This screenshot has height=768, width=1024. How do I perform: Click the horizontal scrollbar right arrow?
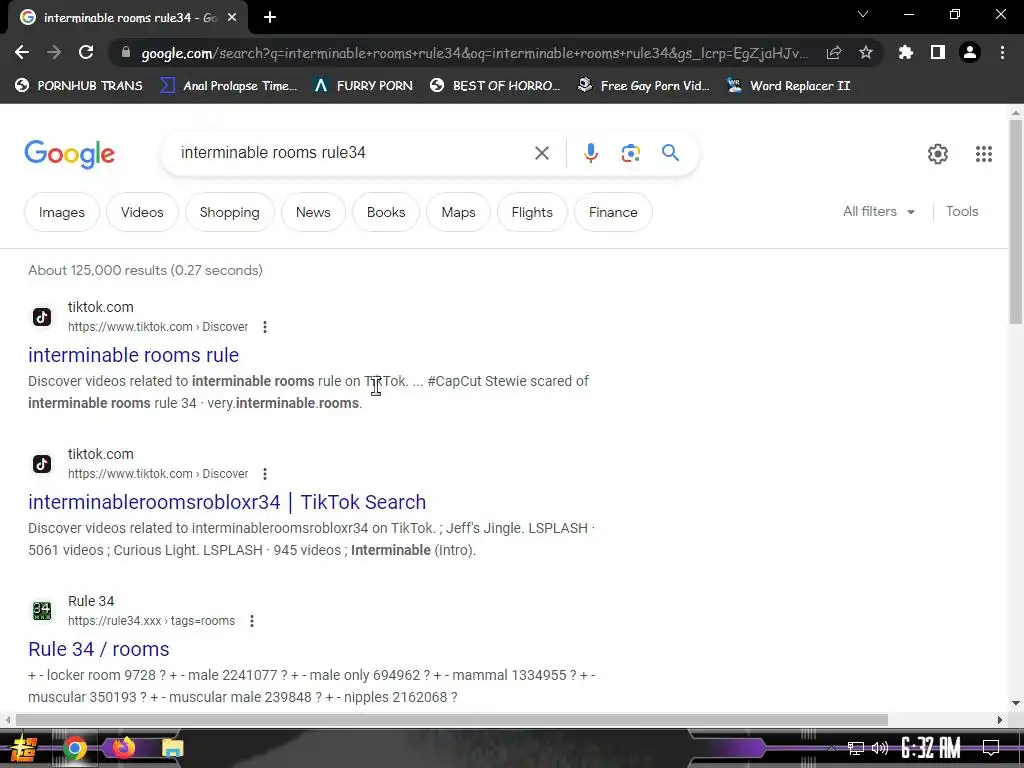click(x=1000, y=720)
